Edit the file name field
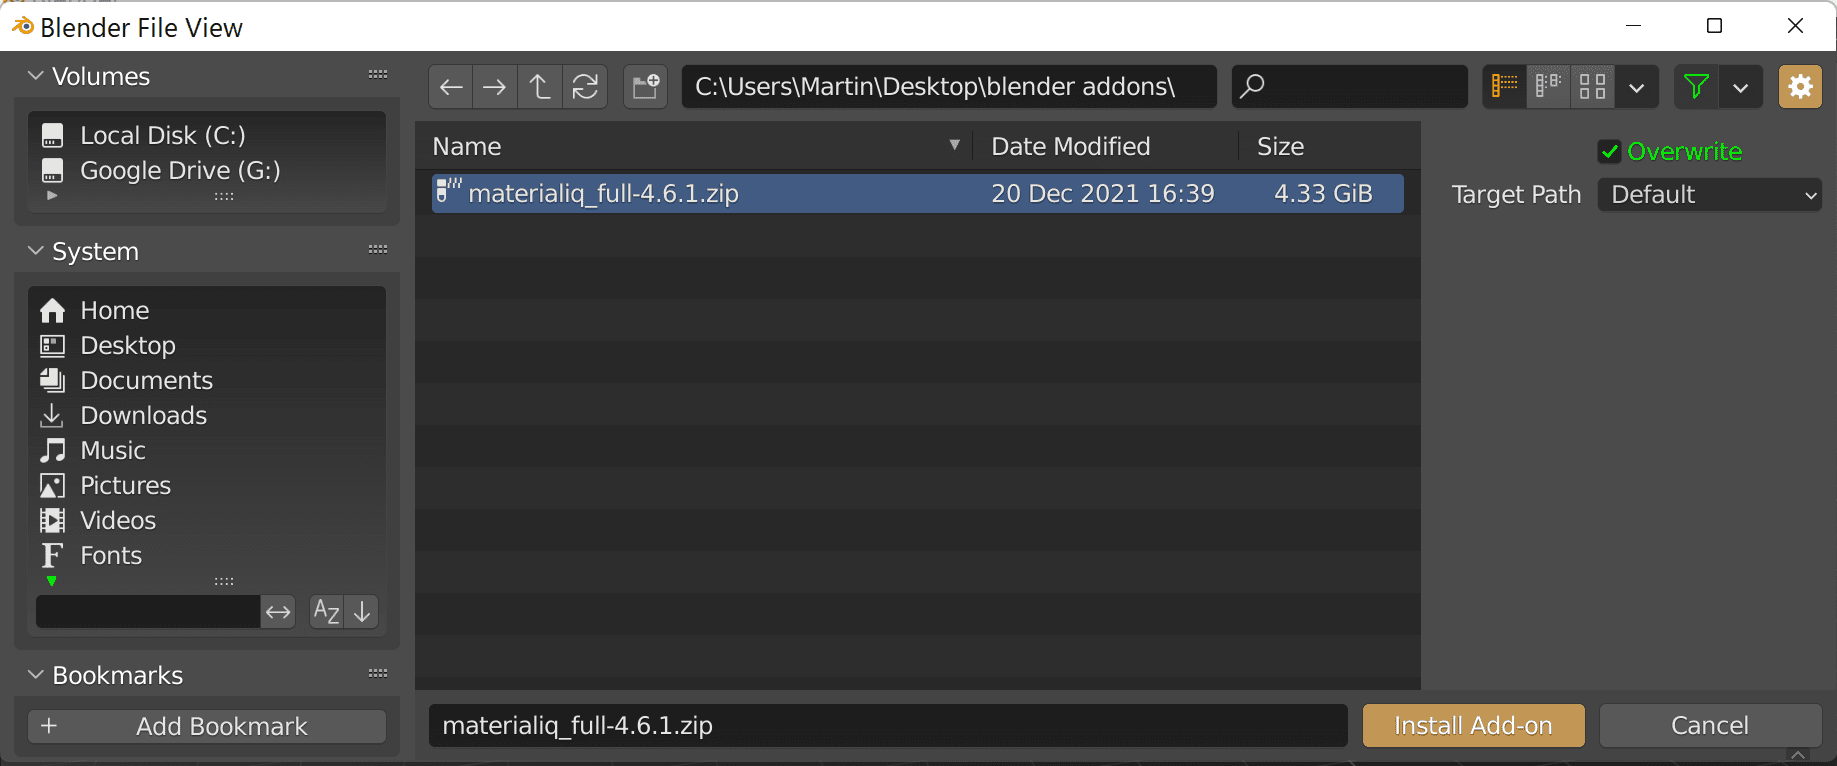 pyautogui.click(x=888, y=726)
